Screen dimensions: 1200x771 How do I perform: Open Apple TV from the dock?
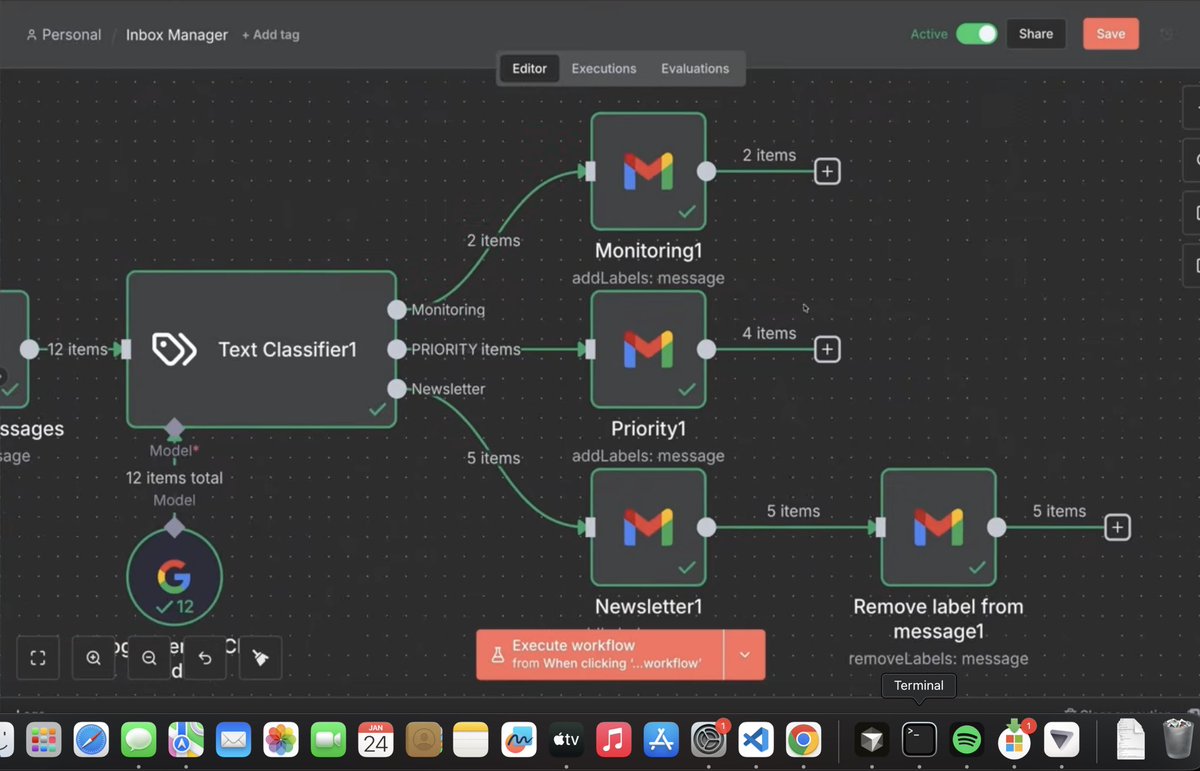566,740
